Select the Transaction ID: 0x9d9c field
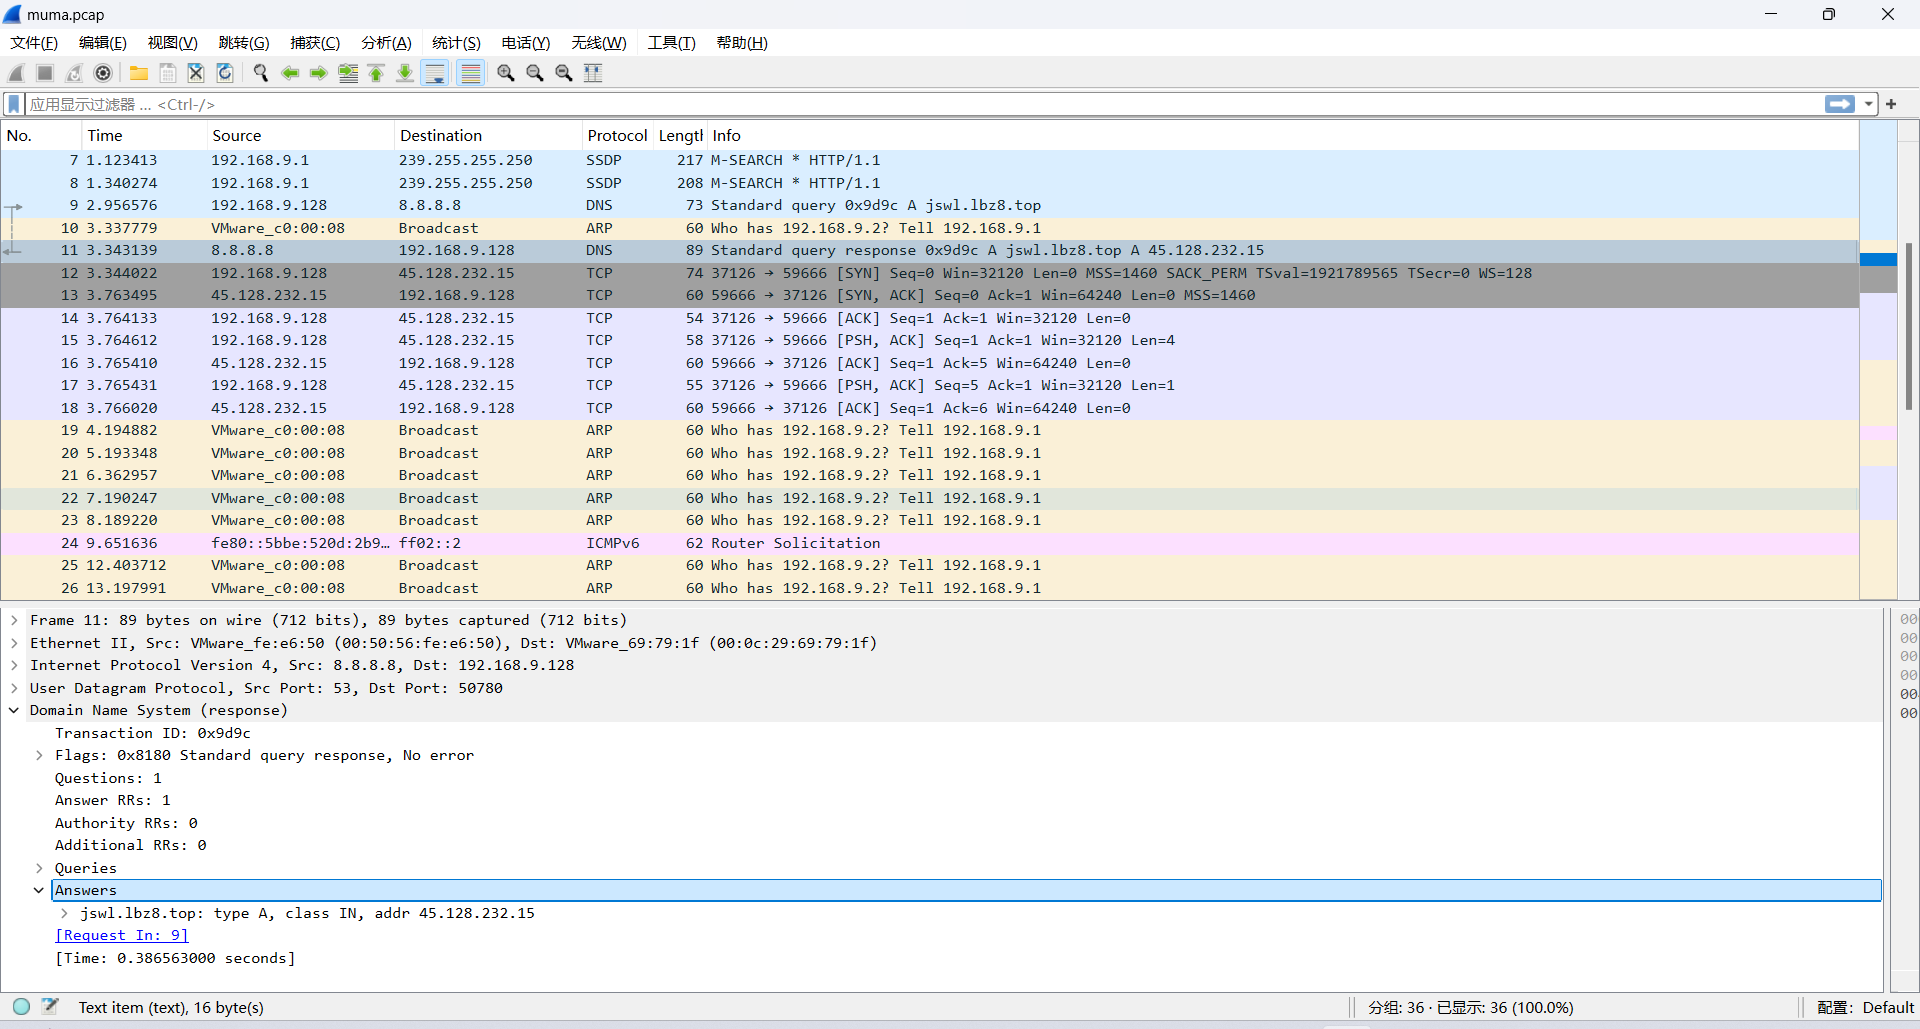The height and width of the screenshot is (1029, 1920). (153, 733)
